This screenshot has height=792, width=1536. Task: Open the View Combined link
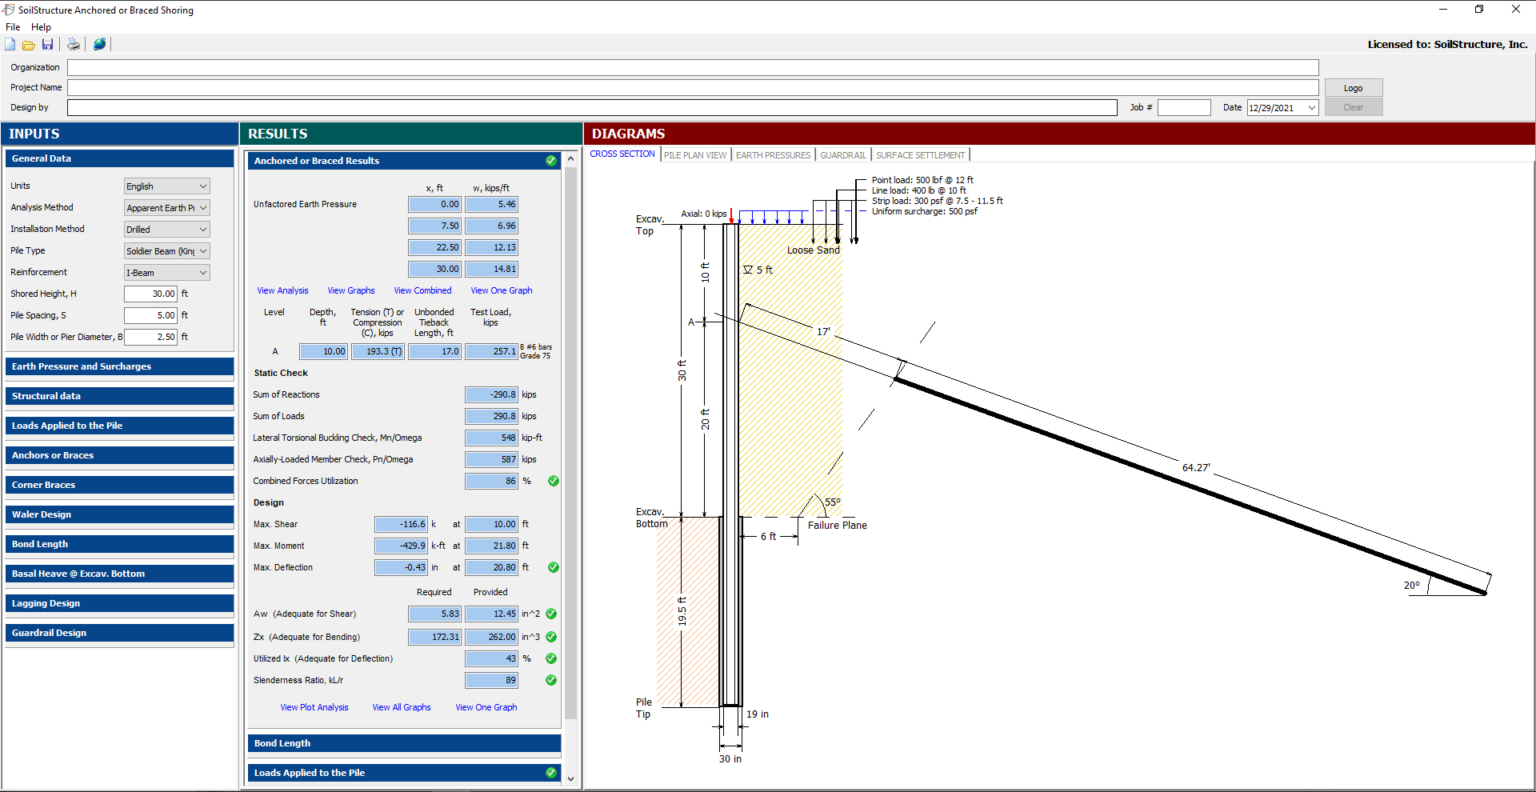(x=423, y=291)
